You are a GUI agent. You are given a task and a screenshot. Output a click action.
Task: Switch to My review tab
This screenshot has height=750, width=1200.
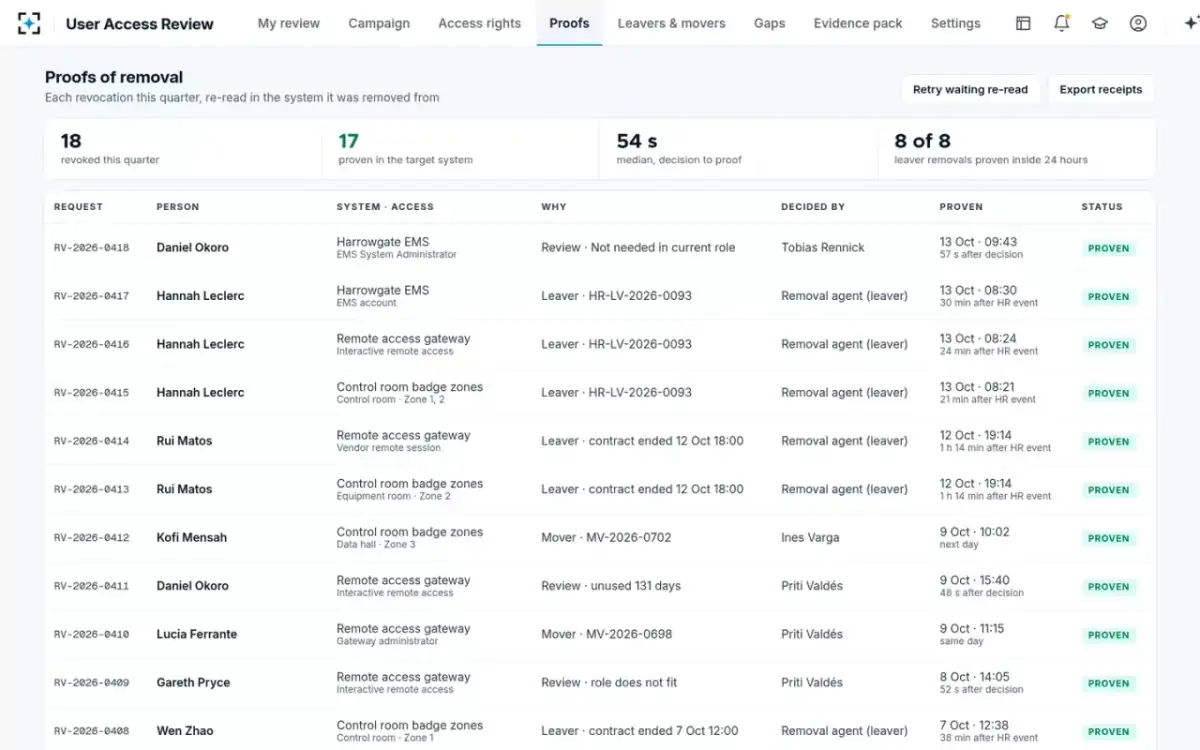point(289,23)
